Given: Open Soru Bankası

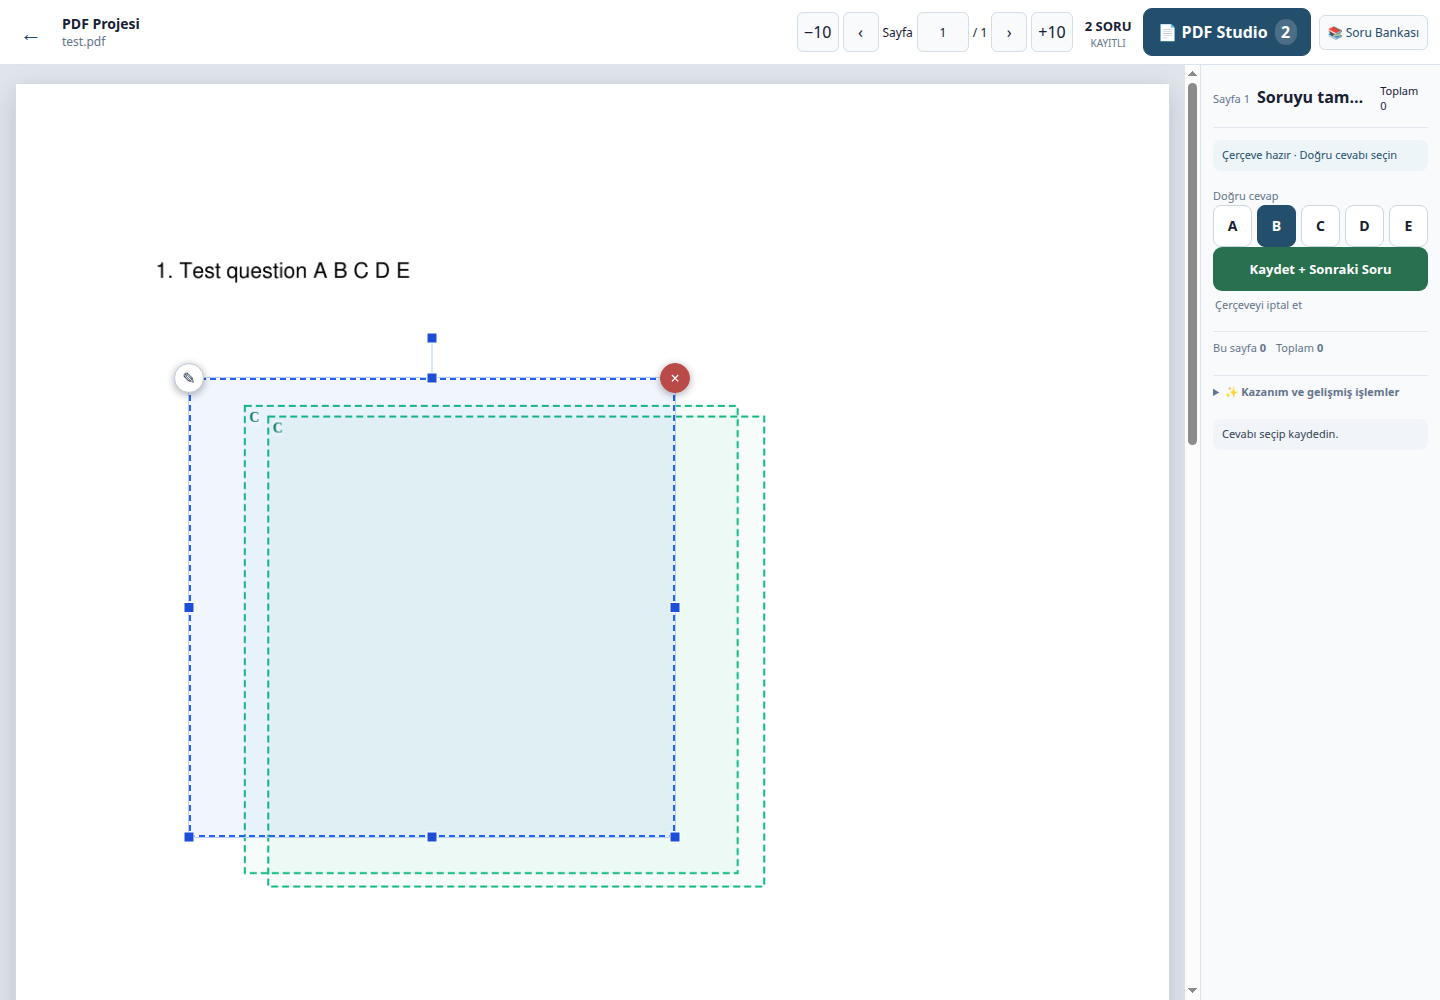Looking at the screenshot, I should coord(1373,32).
